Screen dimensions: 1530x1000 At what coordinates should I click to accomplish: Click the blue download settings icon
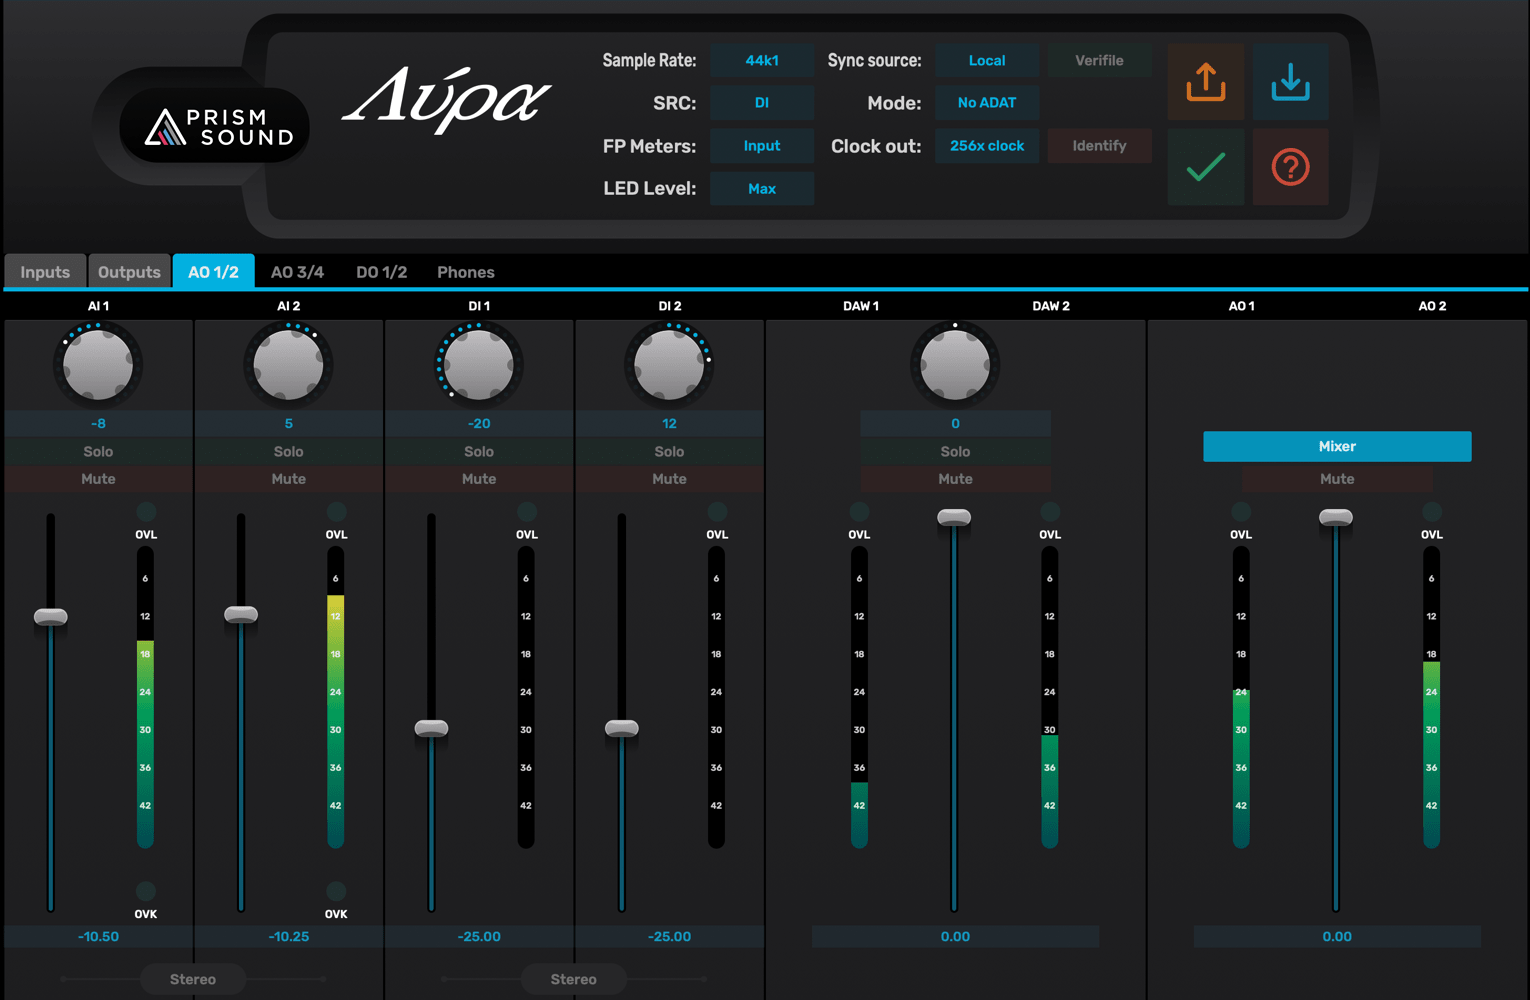(x=1290, y=82)
